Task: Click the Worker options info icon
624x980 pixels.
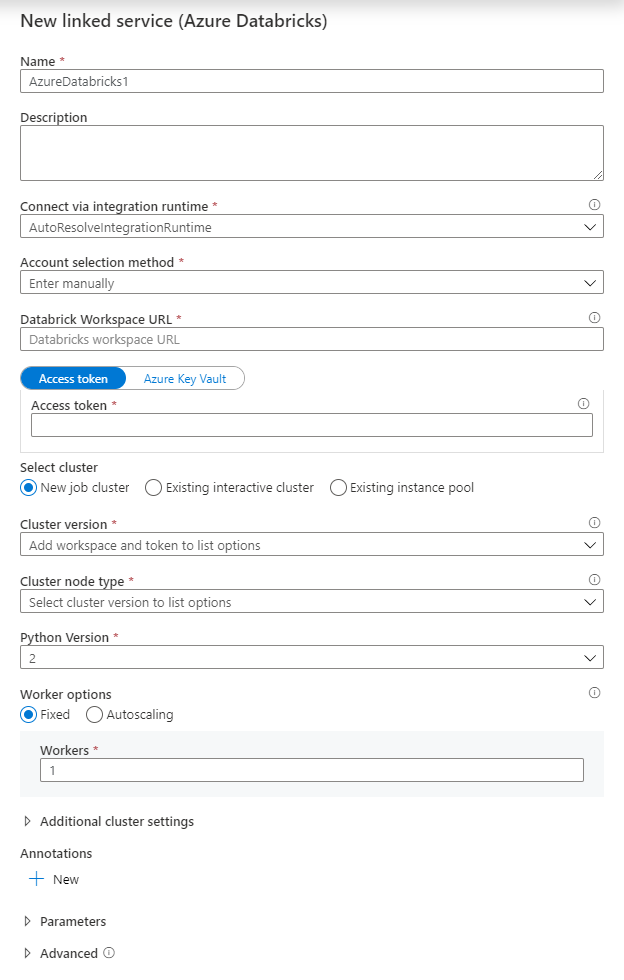Action: point(595,692)
